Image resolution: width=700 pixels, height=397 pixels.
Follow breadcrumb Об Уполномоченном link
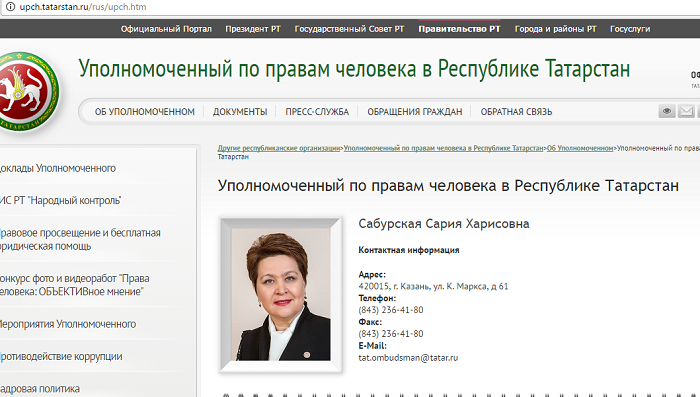[x=580, y=148]
